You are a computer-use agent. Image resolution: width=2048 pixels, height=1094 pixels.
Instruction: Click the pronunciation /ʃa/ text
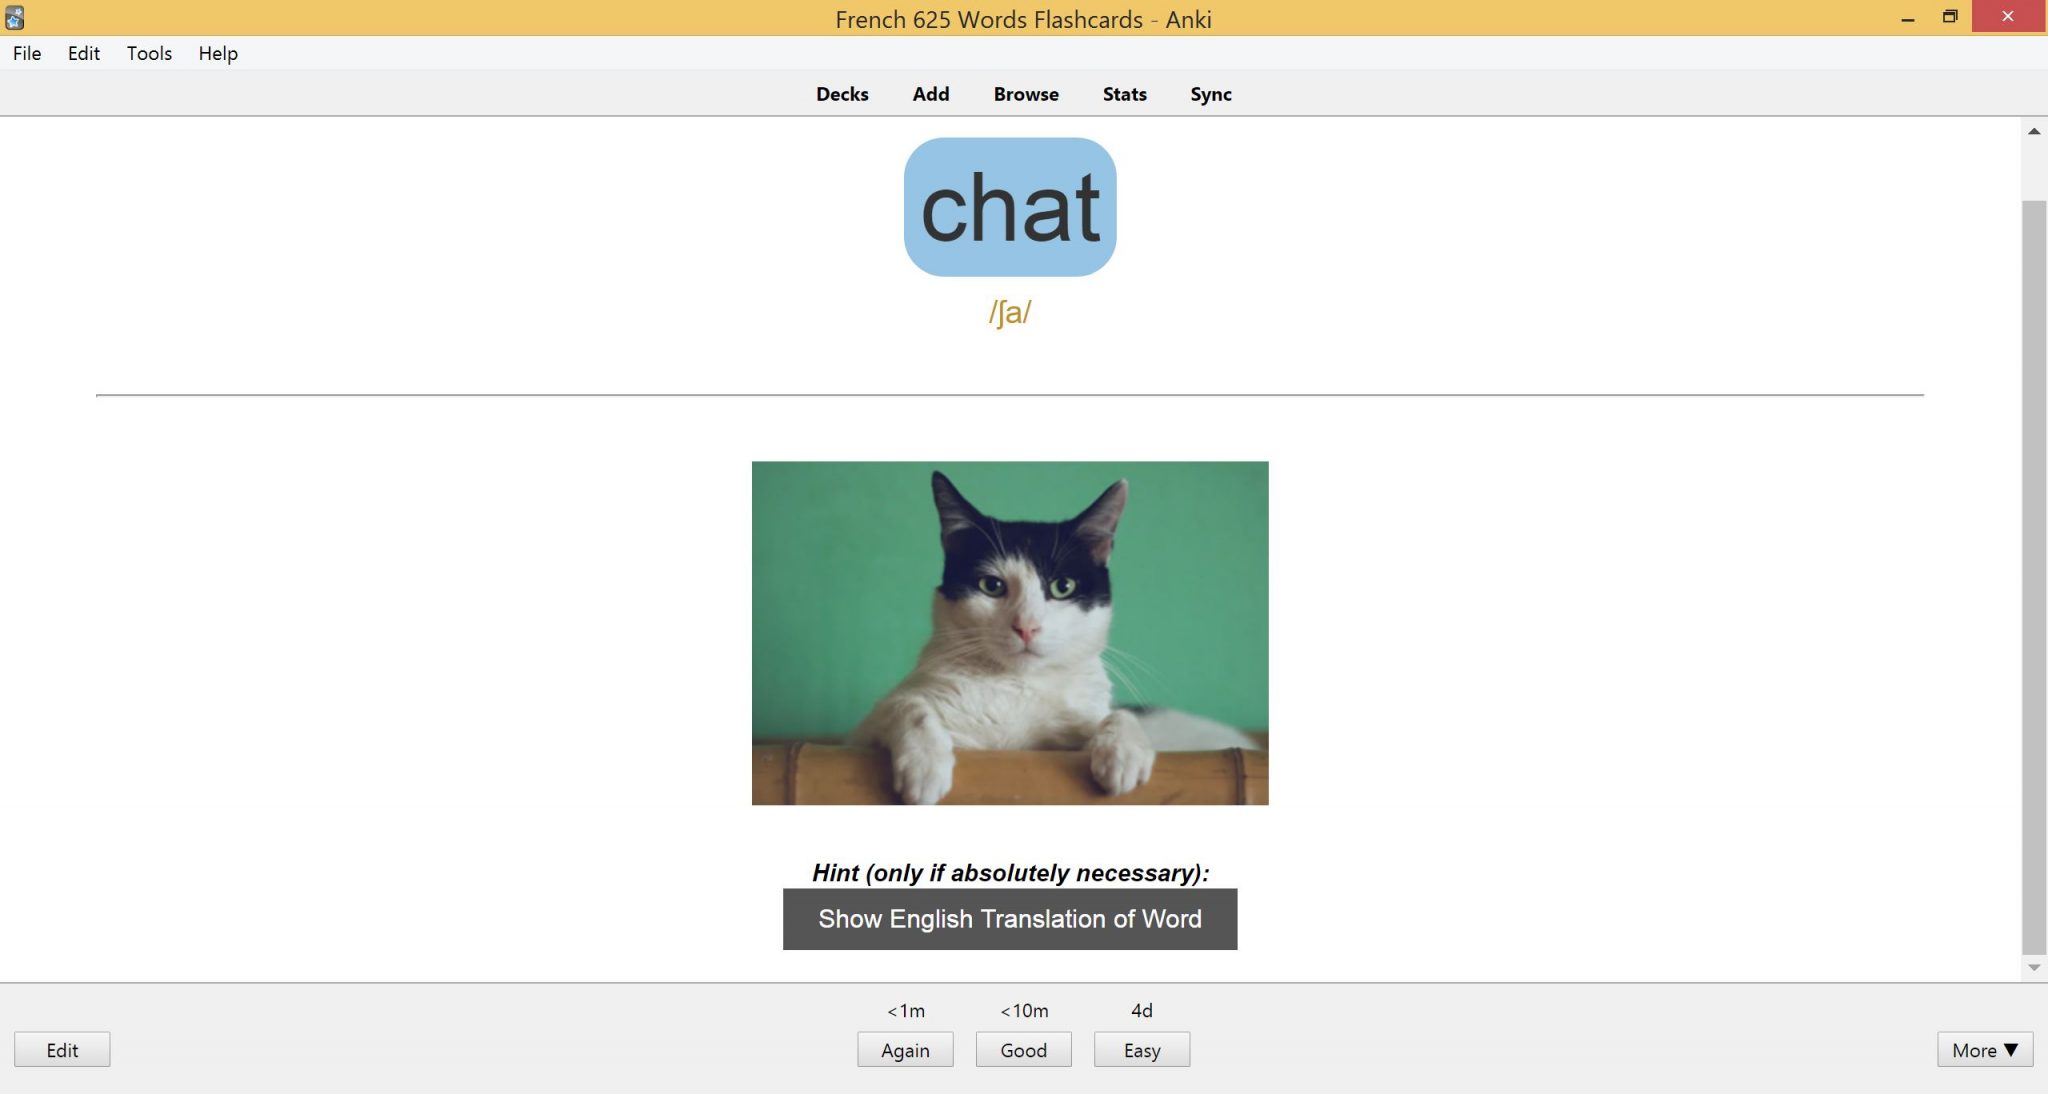(1008, 311)
